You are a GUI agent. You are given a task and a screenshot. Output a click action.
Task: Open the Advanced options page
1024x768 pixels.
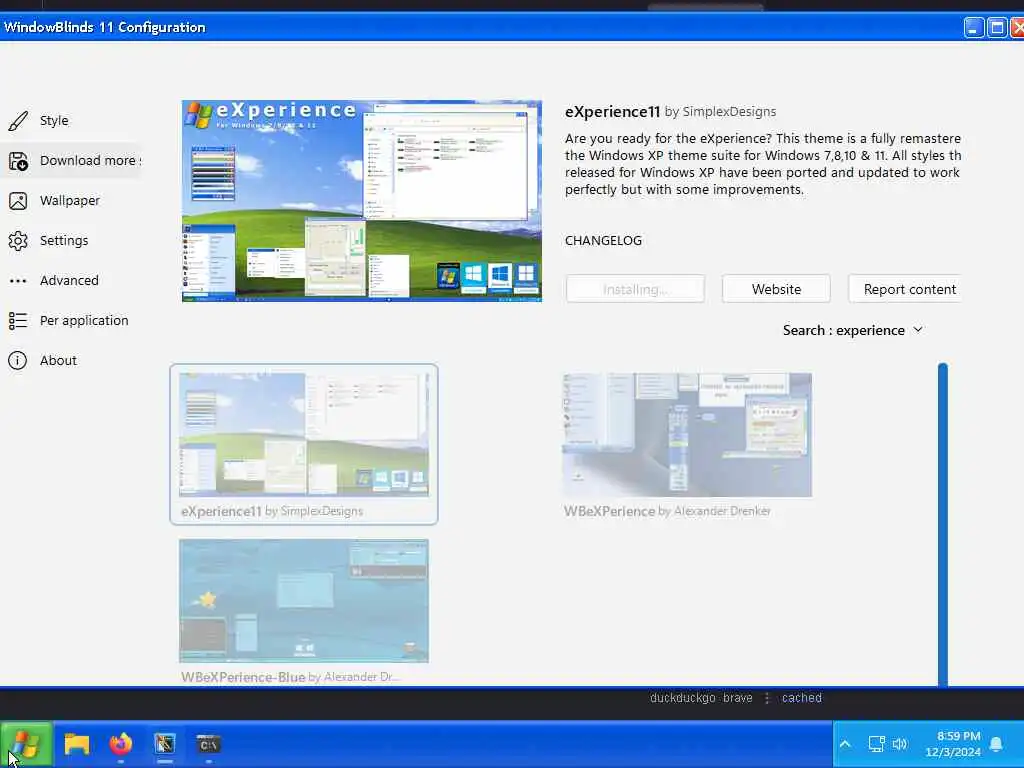pos(70,281)
